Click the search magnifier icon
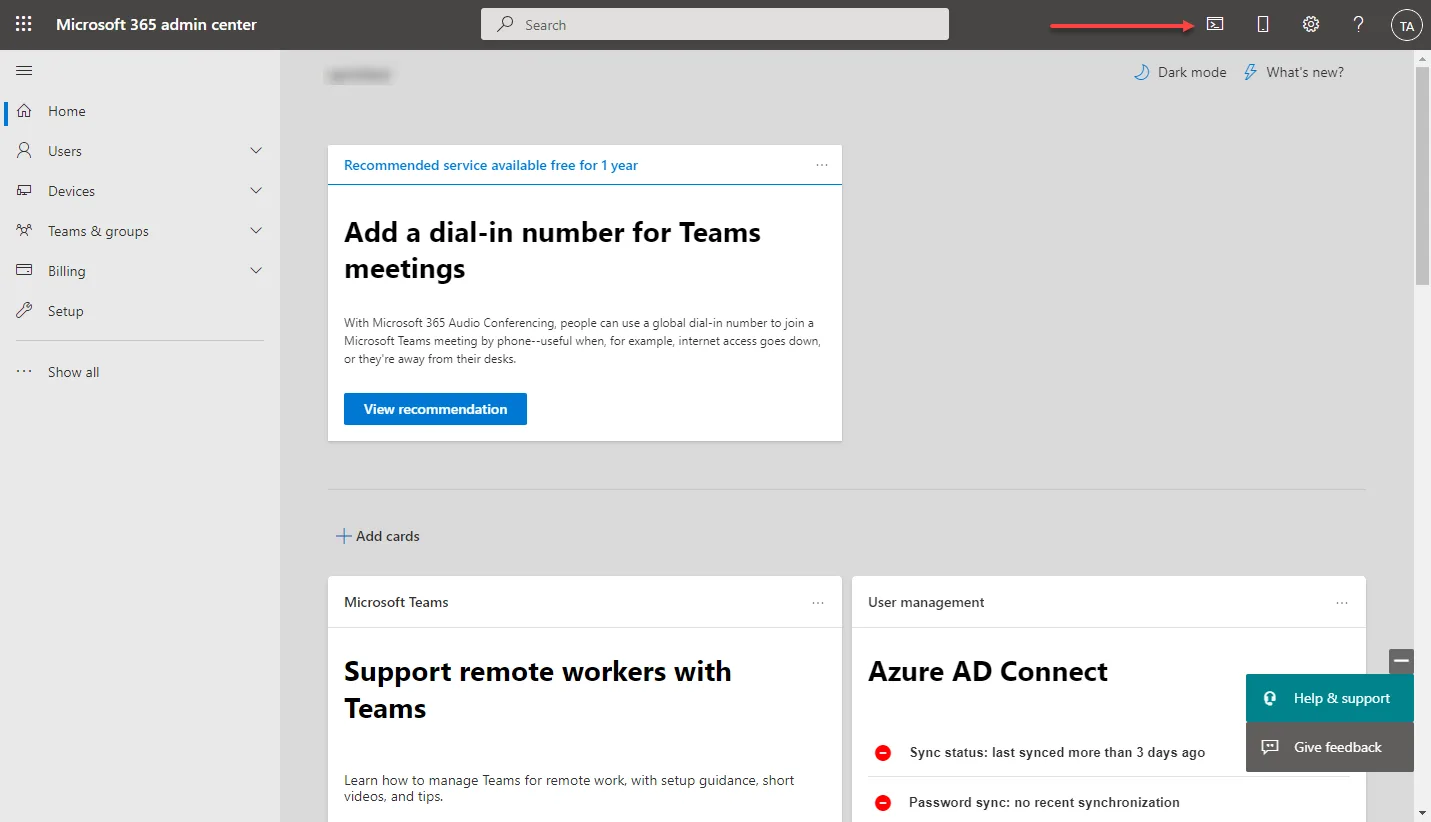 point(507,24)
